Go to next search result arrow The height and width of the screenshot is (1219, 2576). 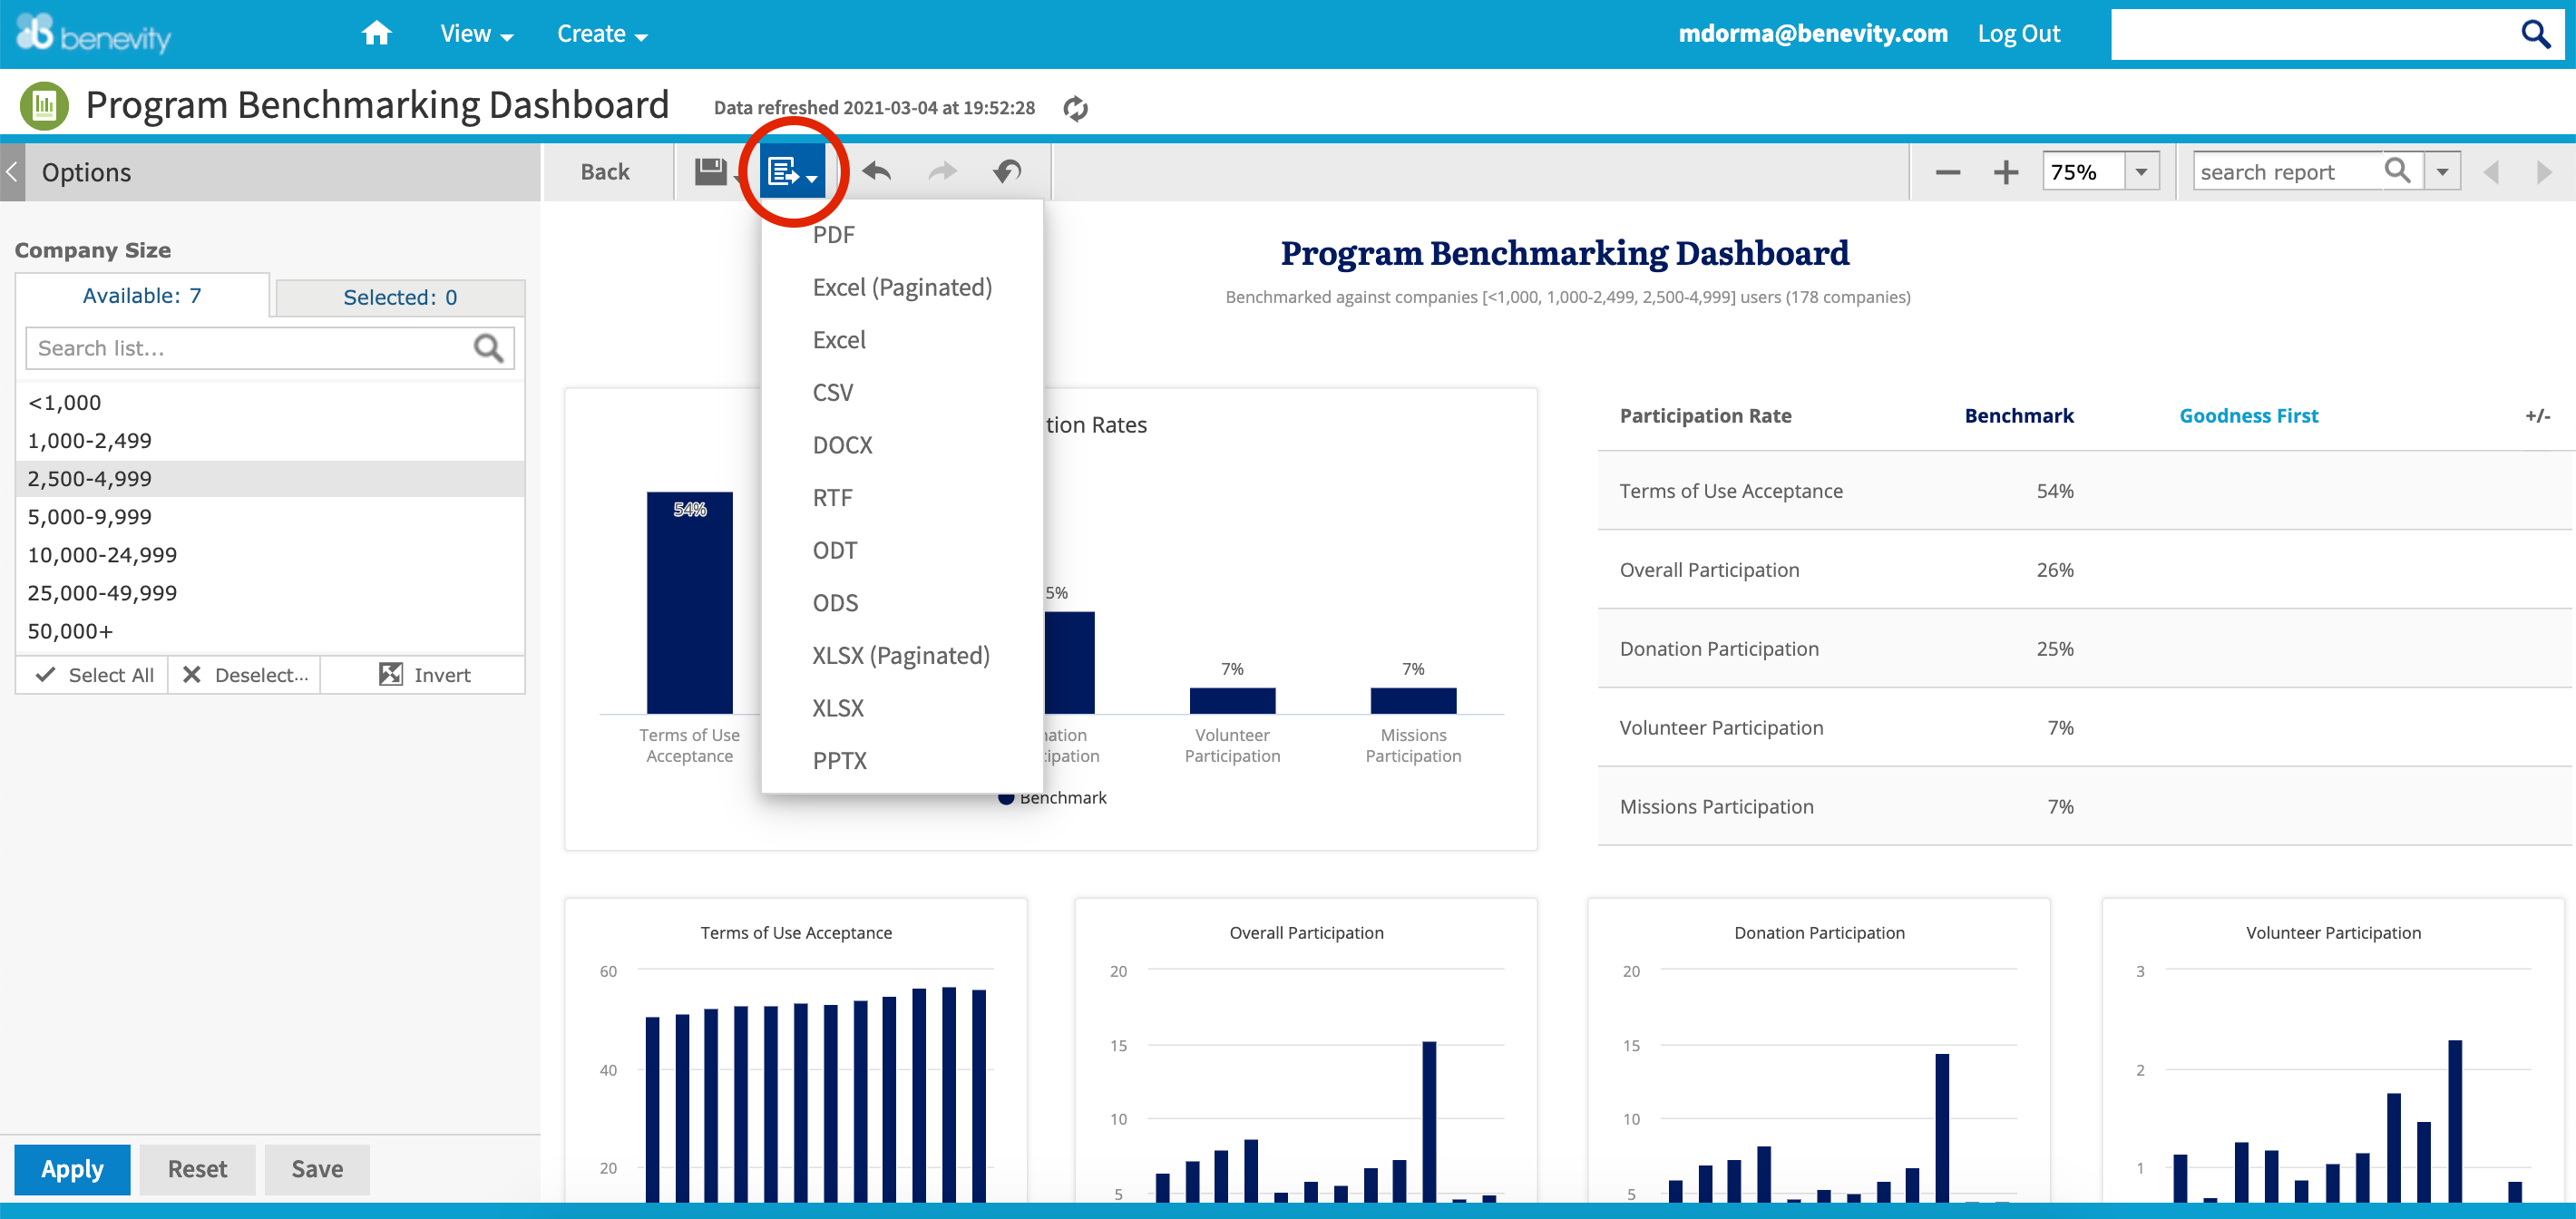2544,172
